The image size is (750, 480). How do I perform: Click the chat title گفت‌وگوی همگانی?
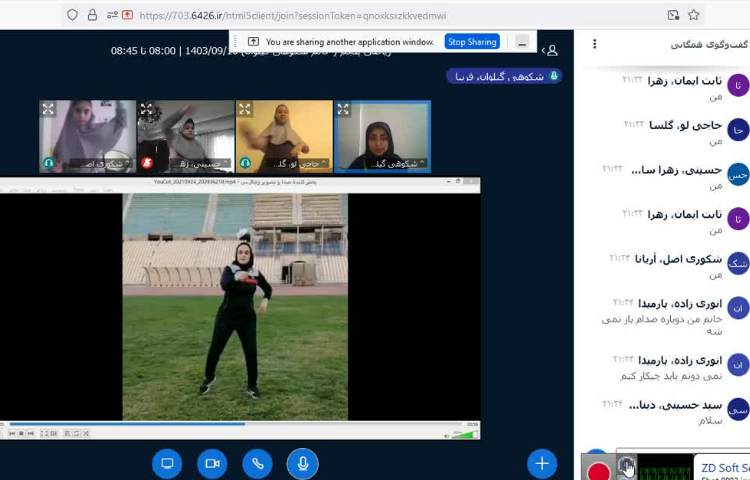pyautogui.click(x=710, y=44)
